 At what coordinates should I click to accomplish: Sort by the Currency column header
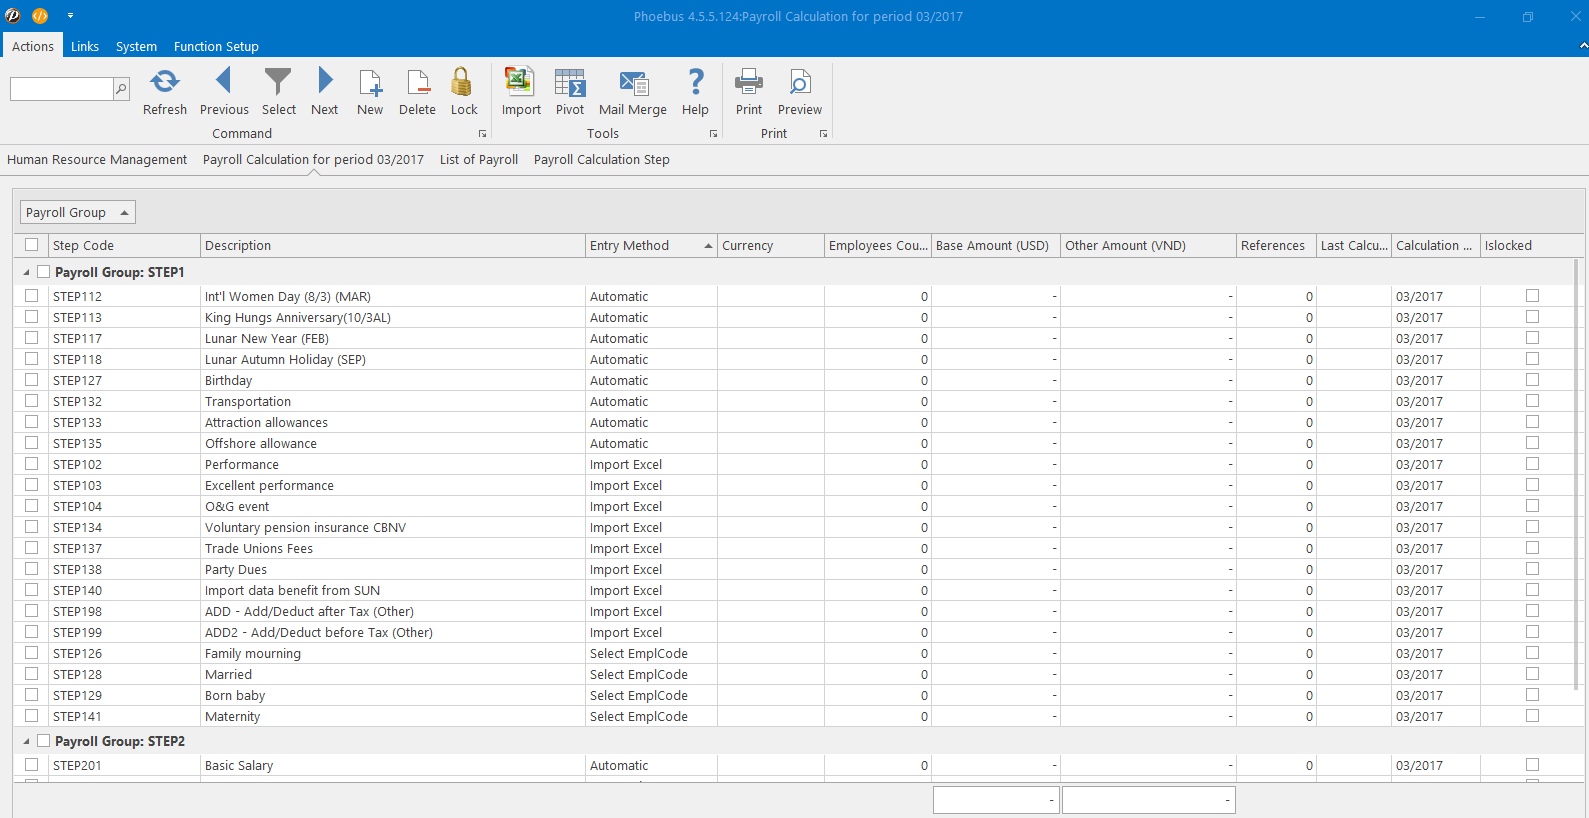click(771, 245)
